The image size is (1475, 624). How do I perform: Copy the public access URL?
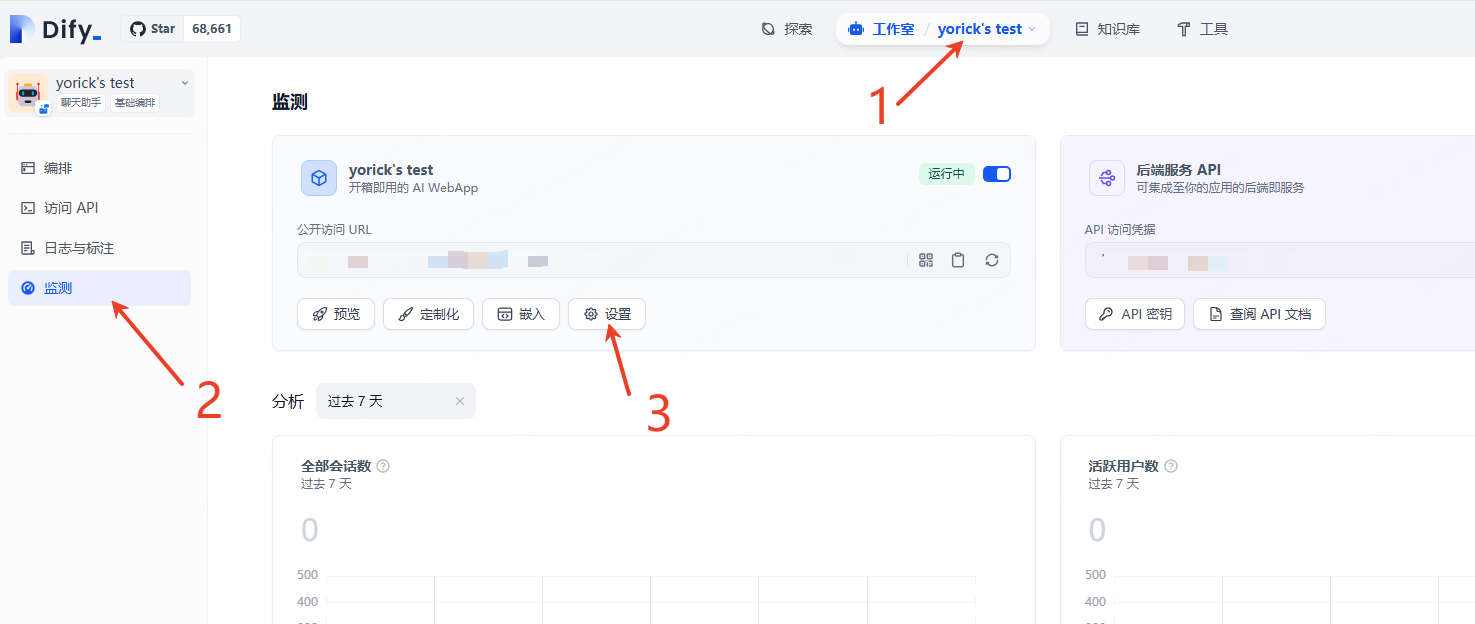[958, 260]
